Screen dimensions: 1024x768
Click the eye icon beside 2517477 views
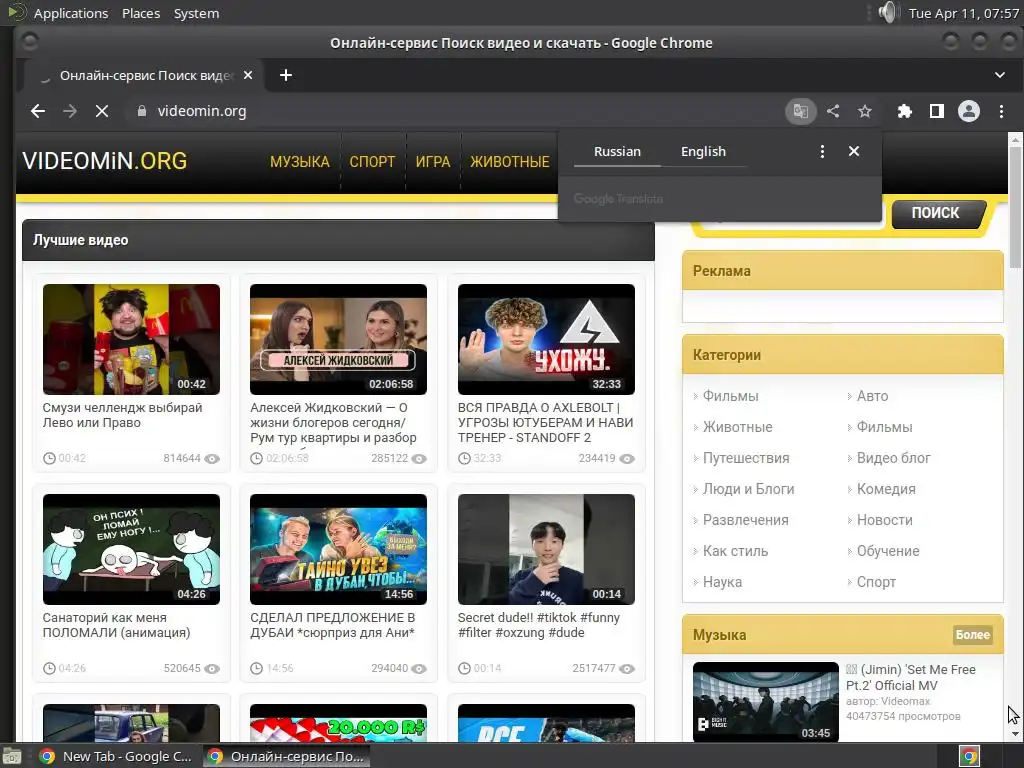coord(627,669)
